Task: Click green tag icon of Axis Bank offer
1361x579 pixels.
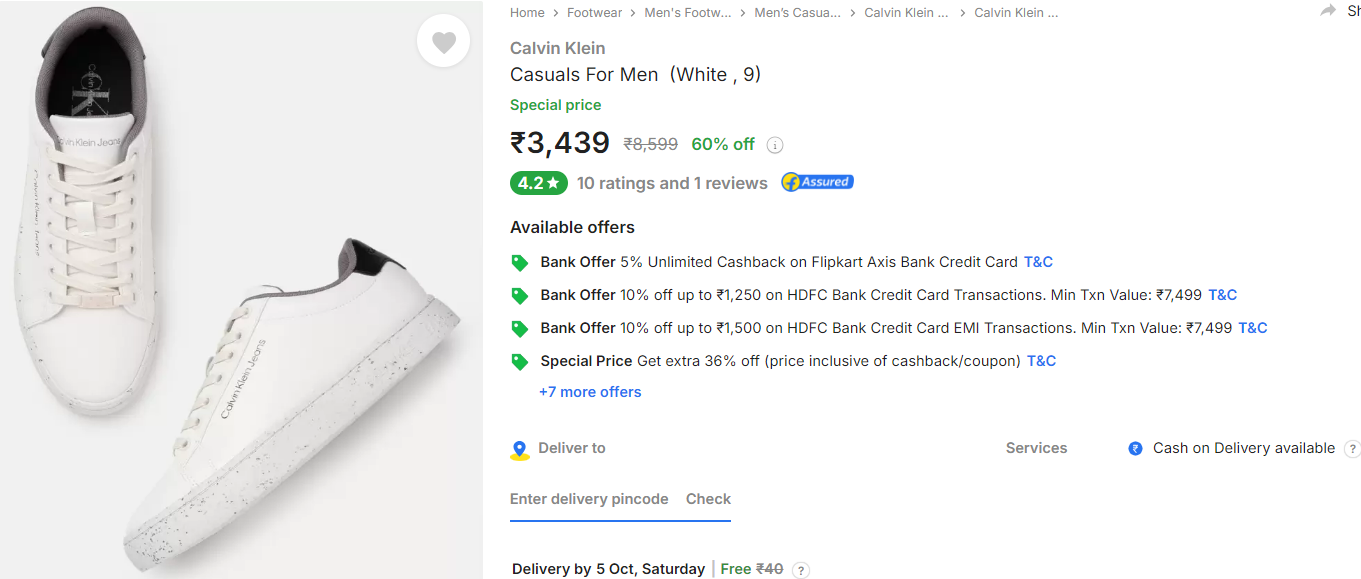Action: [x=519, y=263]
